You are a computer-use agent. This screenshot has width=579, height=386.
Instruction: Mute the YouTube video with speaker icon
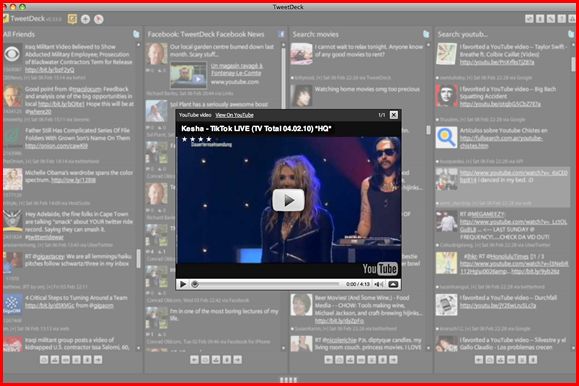click(x=378, y=284)
